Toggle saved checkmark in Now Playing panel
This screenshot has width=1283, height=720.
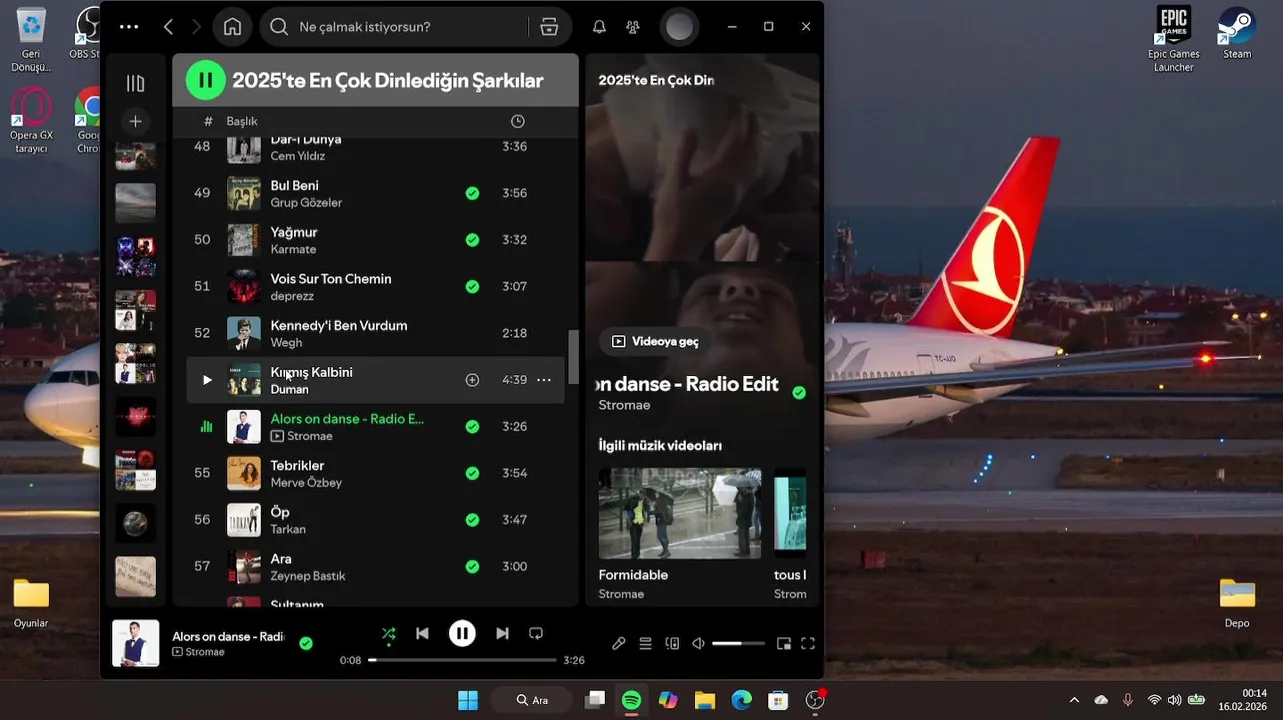[799, 393]
